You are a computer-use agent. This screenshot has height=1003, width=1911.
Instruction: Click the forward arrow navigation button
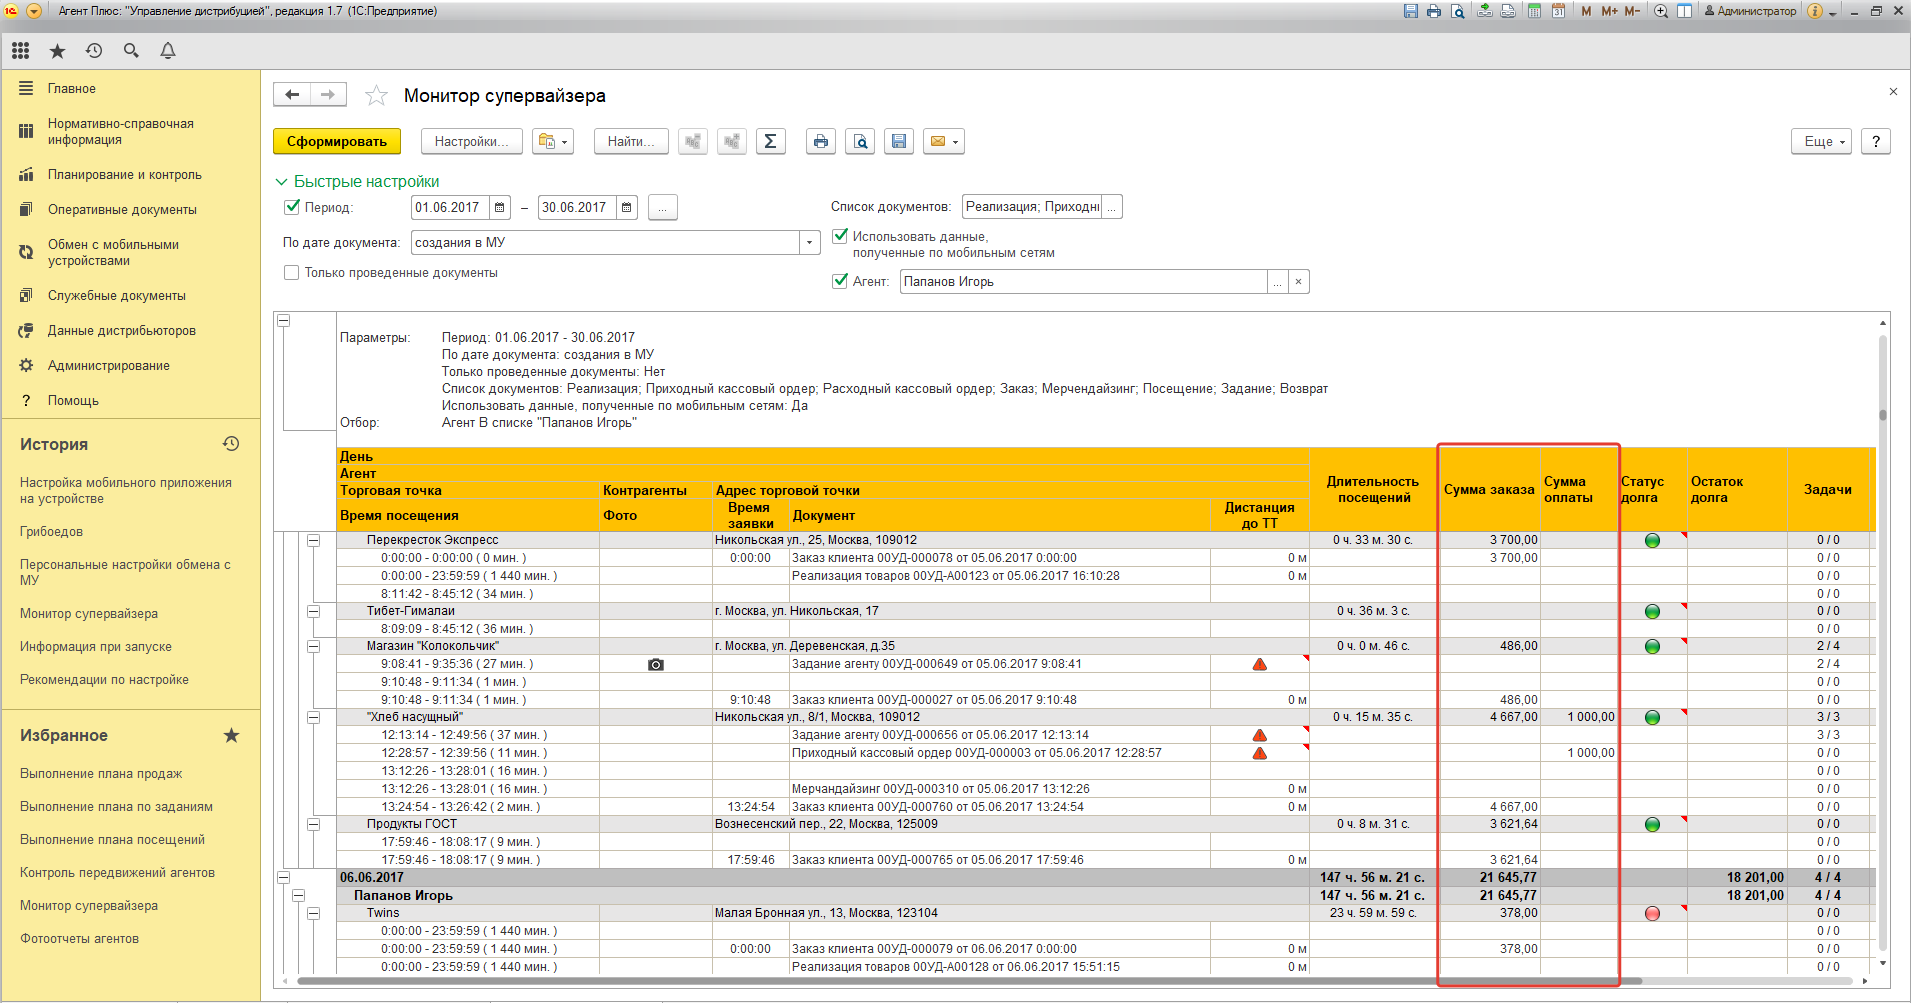click(x=328, y=94)
